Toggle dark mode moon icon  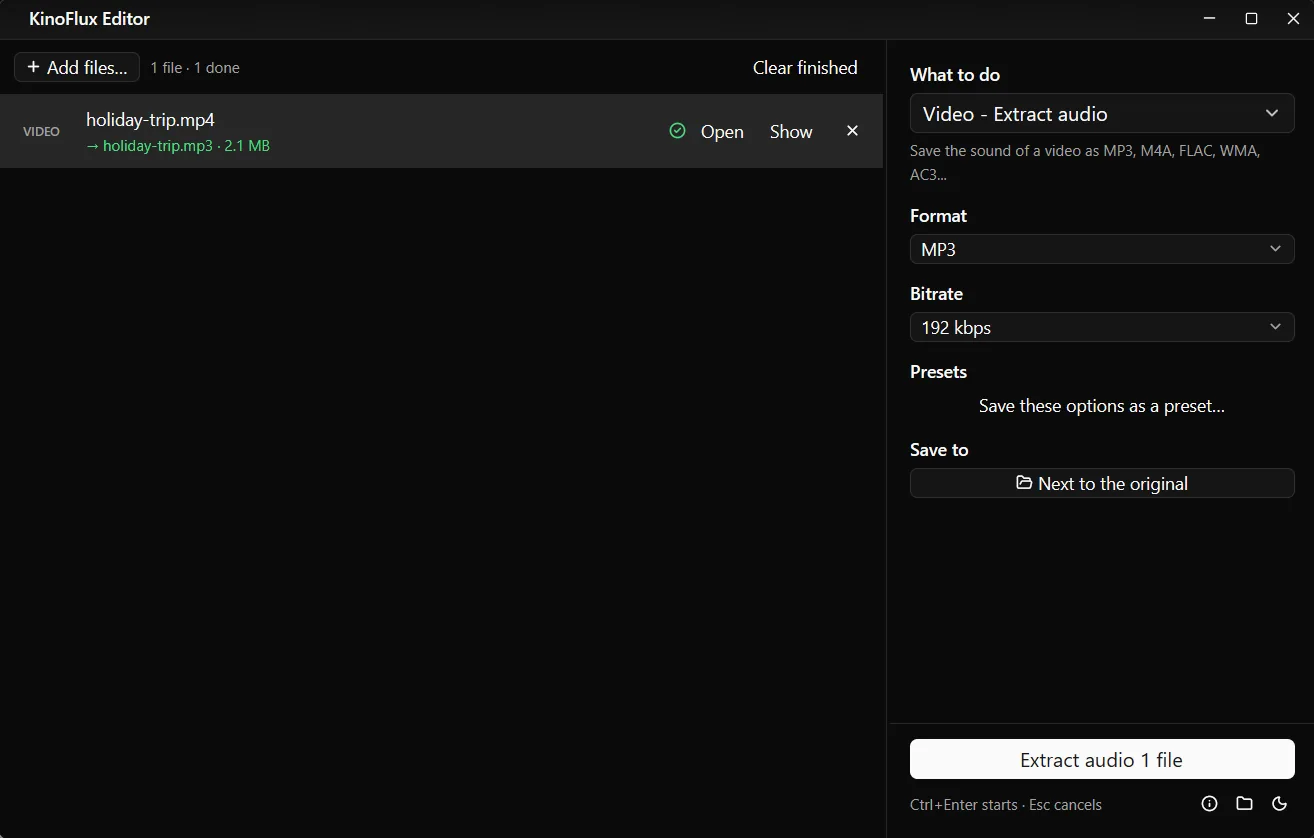(x=1279, y=803)
